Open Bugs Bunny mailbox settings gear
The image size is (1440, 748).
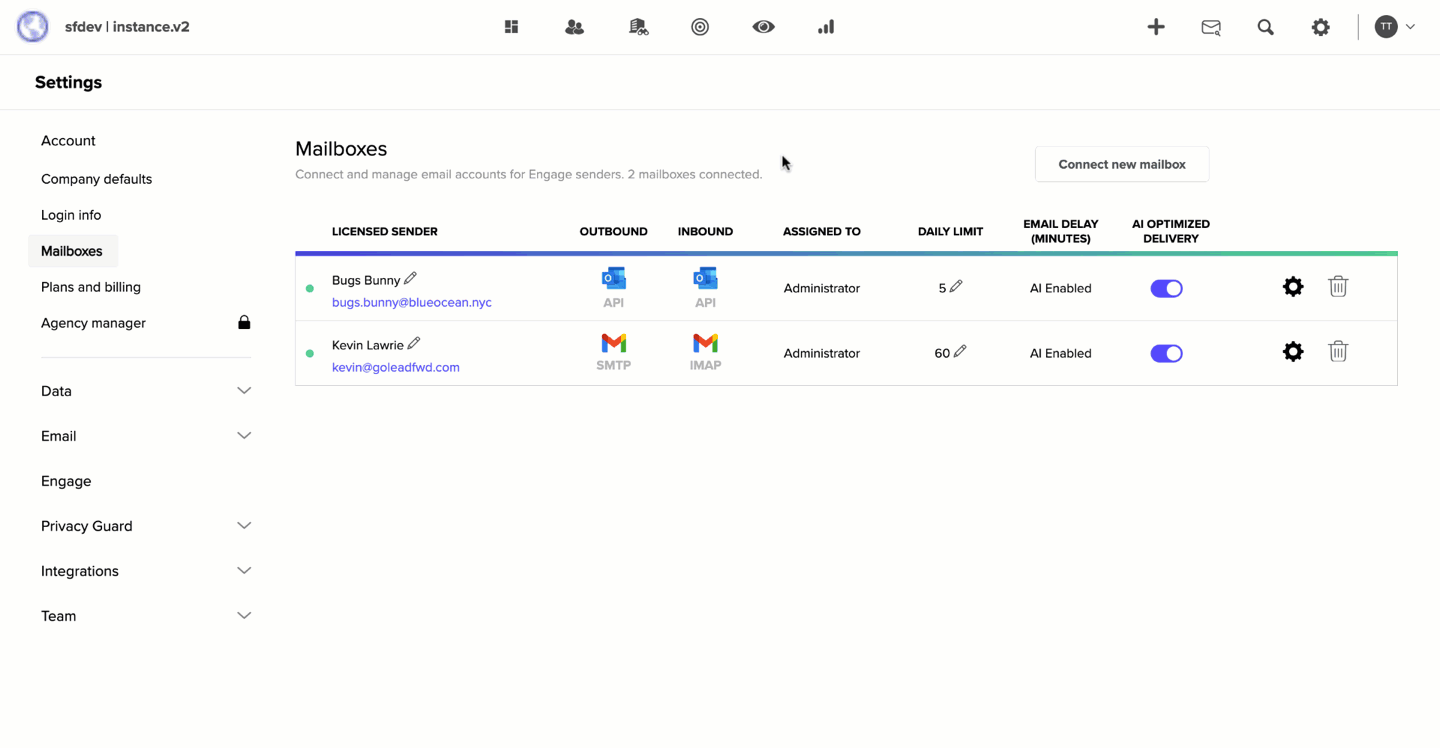(x=1293, y=287)
